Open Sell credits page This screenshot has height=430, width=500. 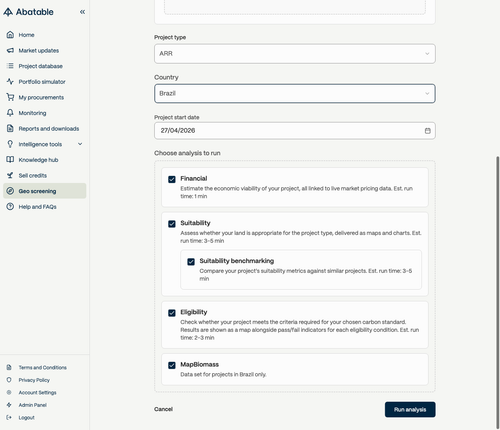(x=45, y=175)
